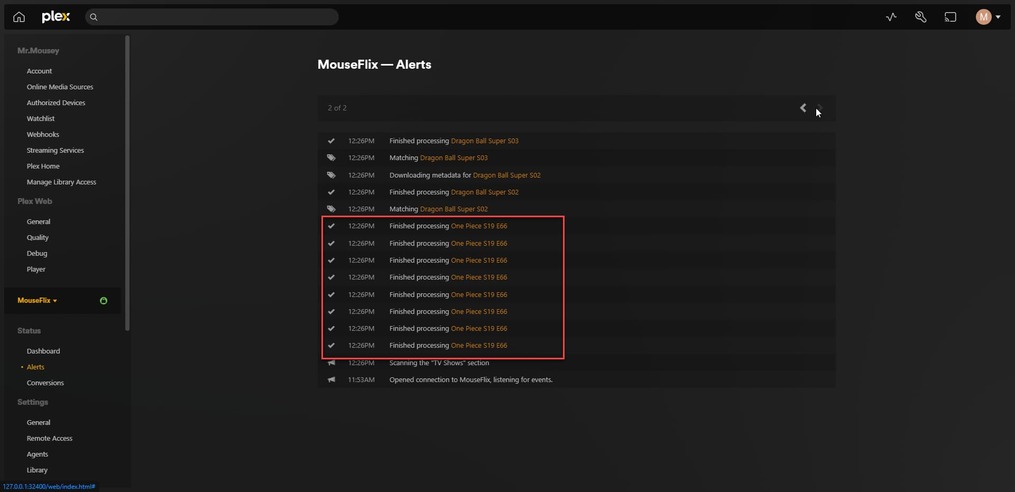The height and width of the screenshot is (492, 1015).
Task: Click tag icon on Matching Dragon Ball S03 row
Action: point(331,158)
